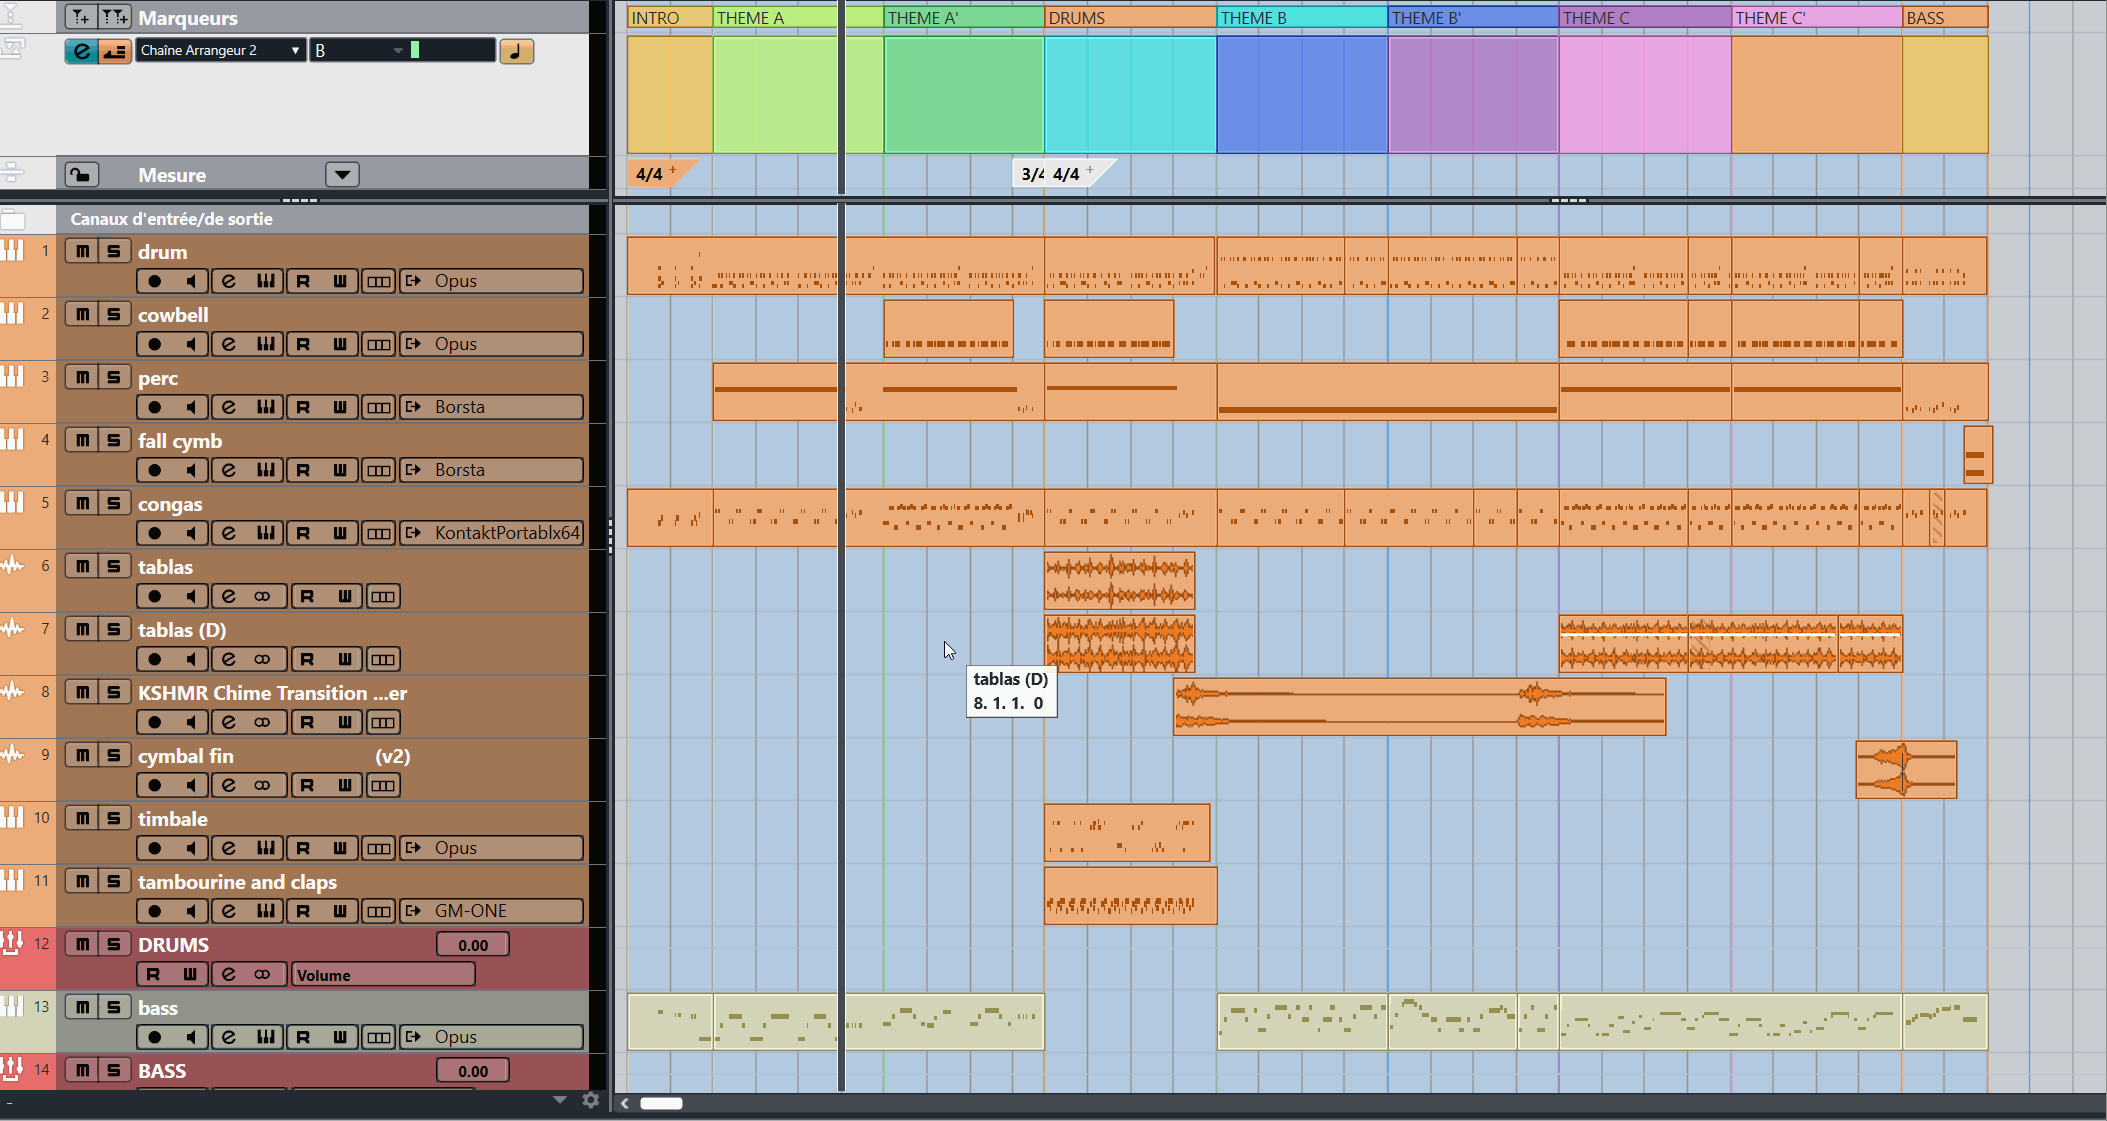The width and height of the screenshot is (2107, 1121).
Task: Click the output routing icon on fall cymb track
Action: [x=412, y=470]
